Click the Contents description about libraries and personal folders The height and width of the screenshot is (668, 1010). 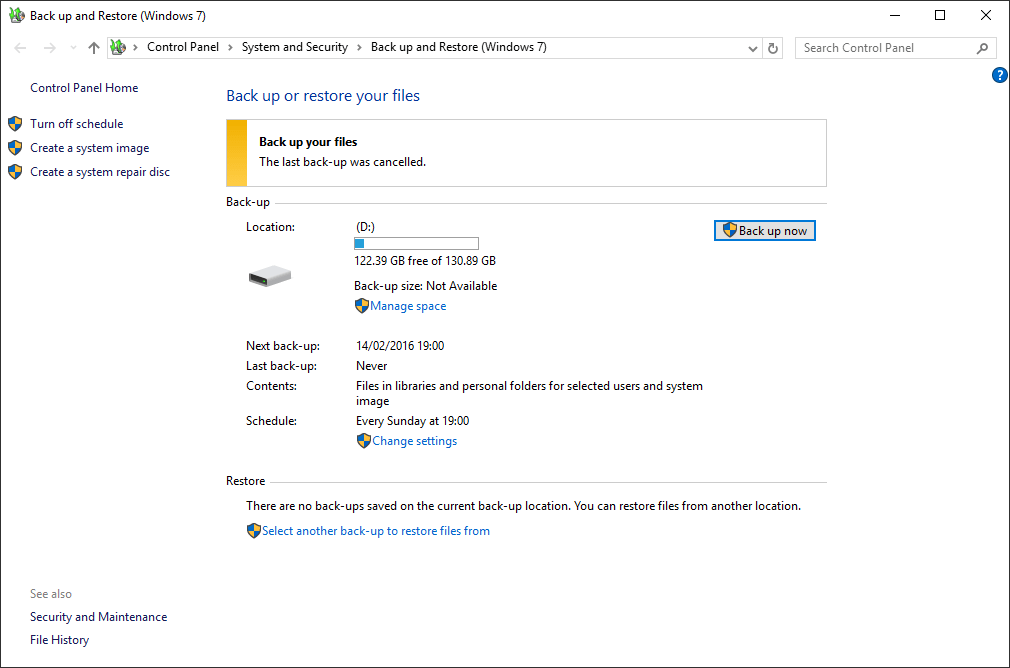coord(529,393)
